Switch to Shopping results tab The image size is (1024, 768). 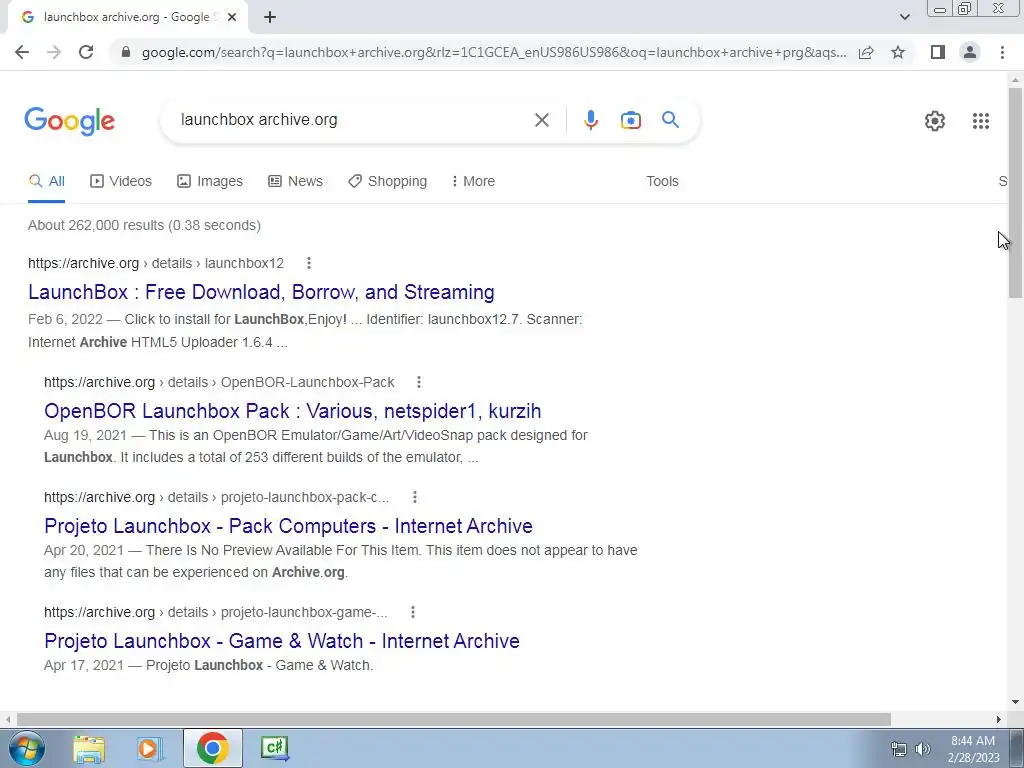[x=387, y=182]
